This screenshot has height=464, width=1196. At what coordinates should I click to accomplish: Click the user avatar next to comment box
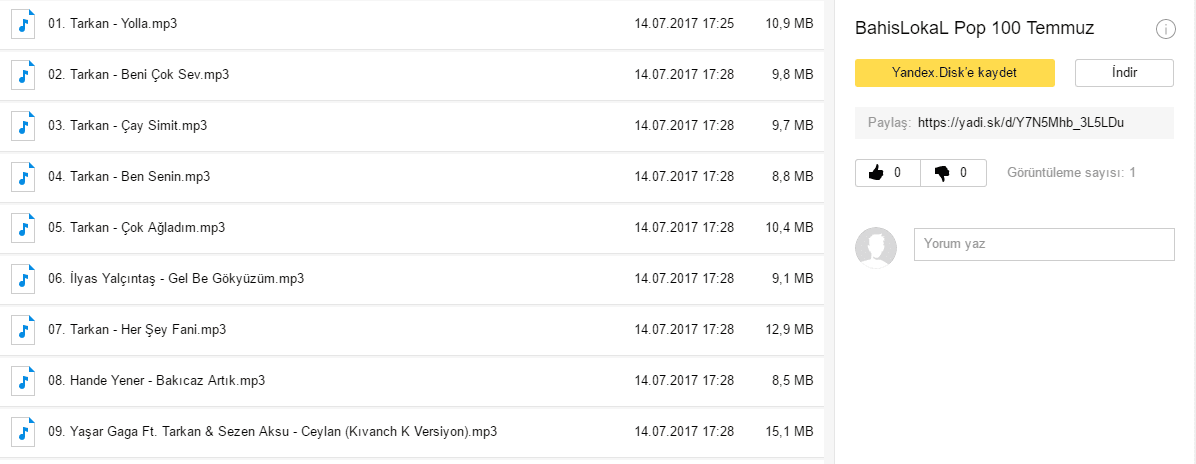[876, 247]
